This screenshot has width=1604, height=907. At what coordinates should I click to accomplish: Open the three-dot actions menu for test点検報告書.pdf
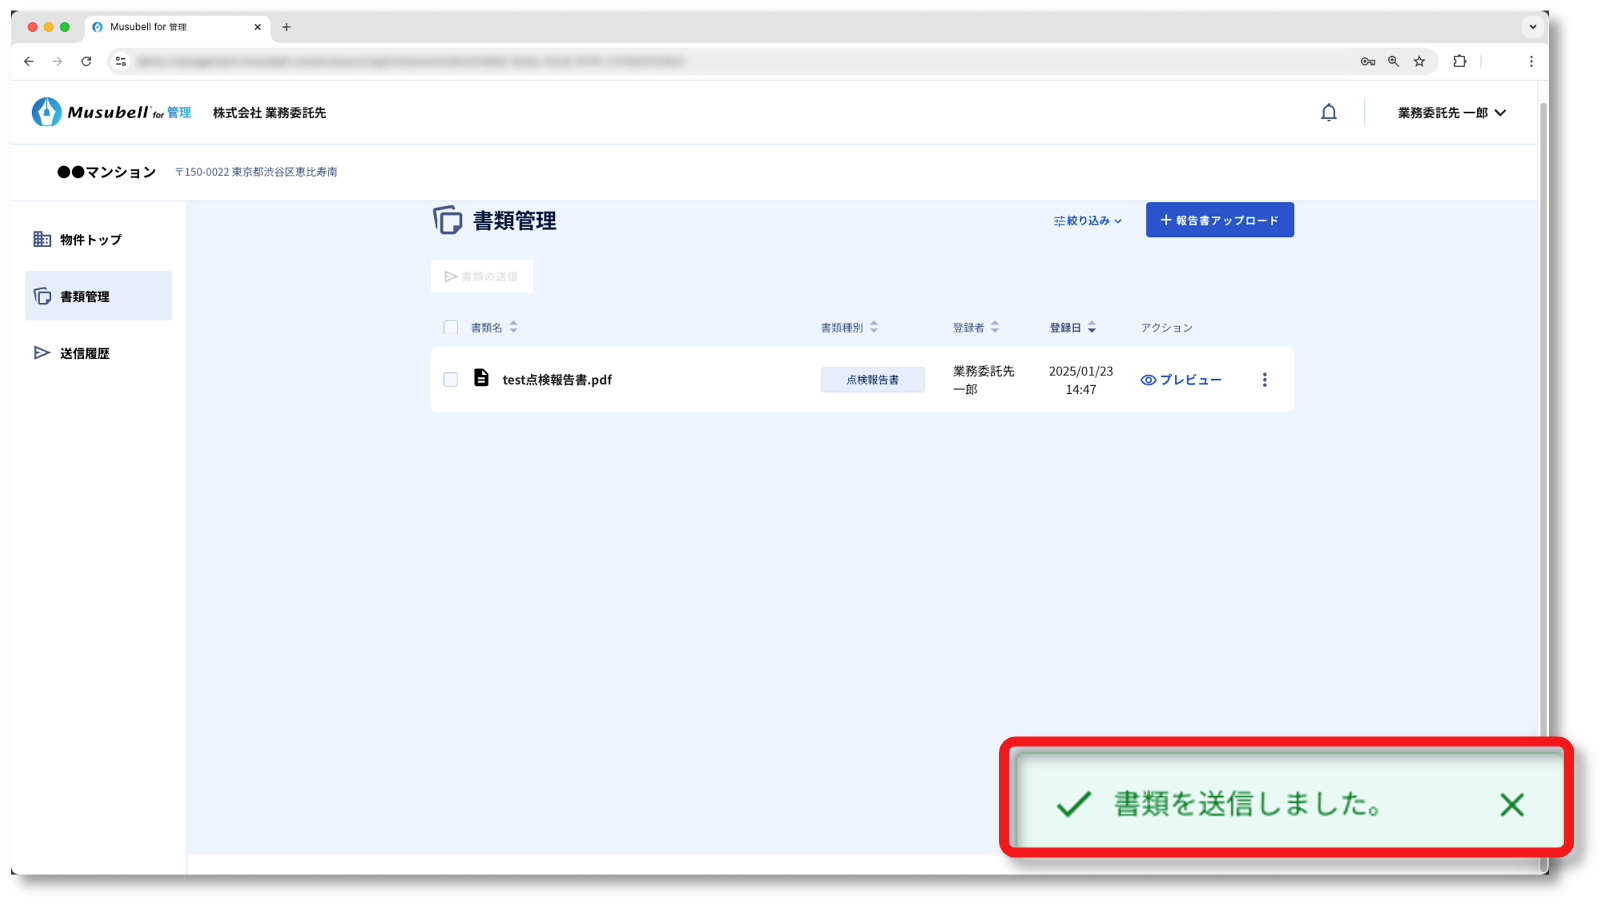1264,380
